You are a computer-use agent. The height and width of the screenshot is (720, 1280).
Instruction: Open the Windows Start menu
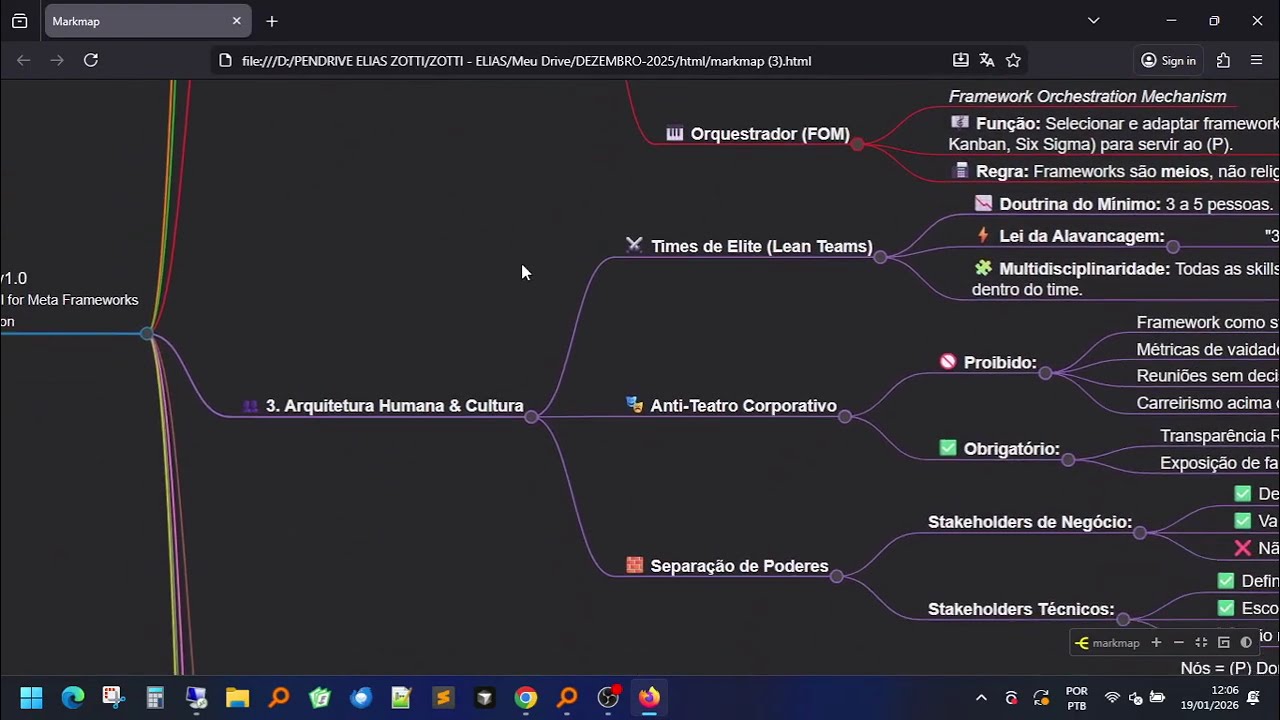(x=31, y=698)
